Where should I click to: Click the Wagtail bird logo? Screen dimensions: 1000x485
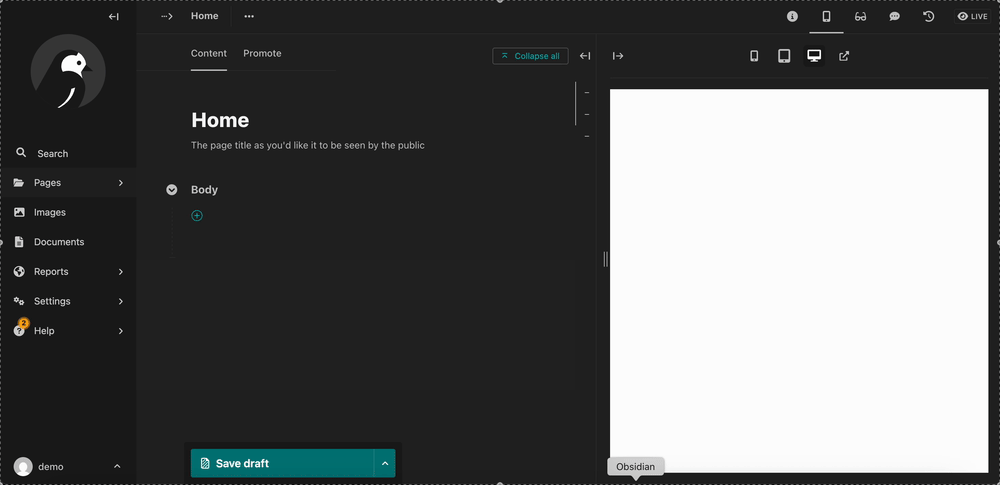[x=68, y=71]
